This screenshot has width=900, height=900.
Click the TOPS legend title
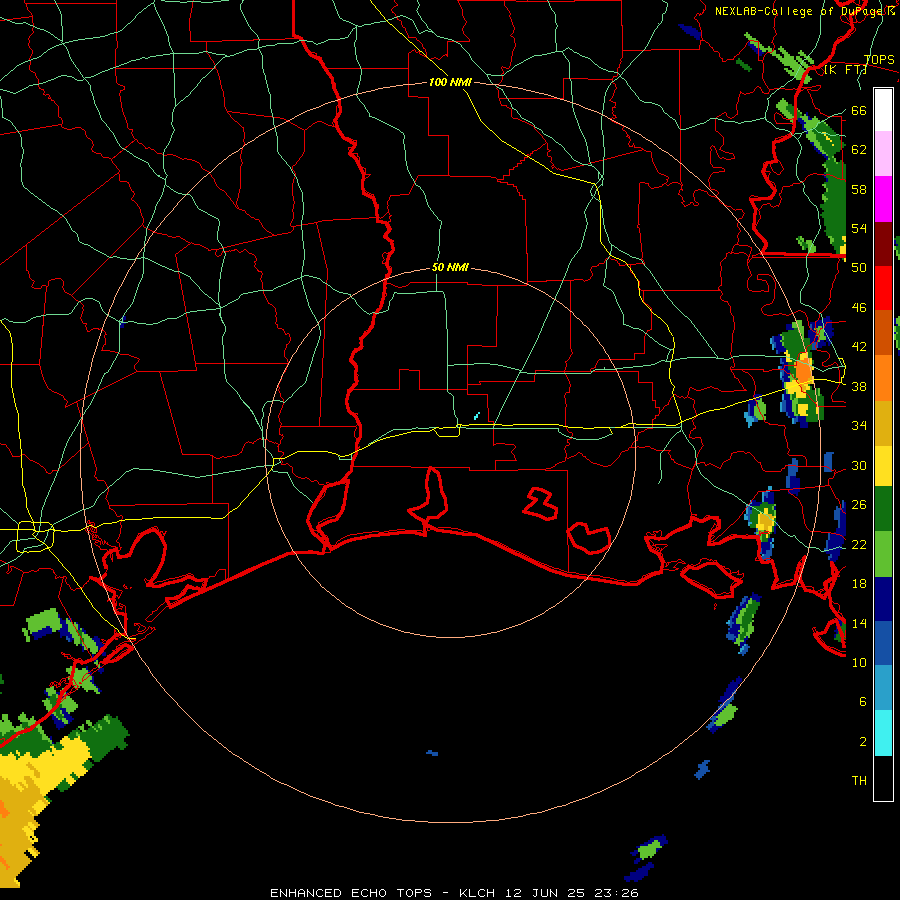pos(879,59)
